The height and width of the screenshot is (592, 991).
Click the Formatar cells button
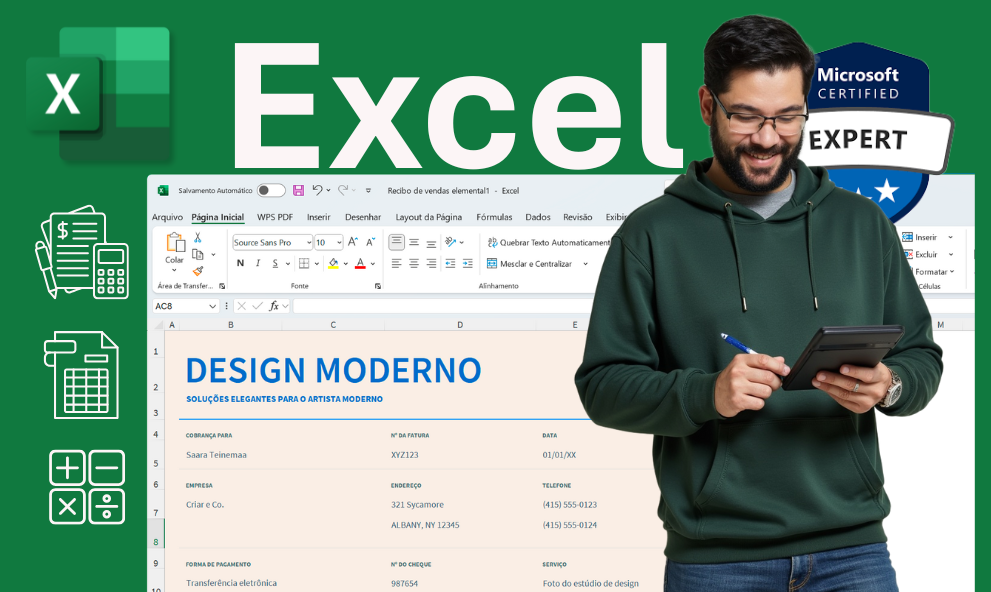(930, 272)
